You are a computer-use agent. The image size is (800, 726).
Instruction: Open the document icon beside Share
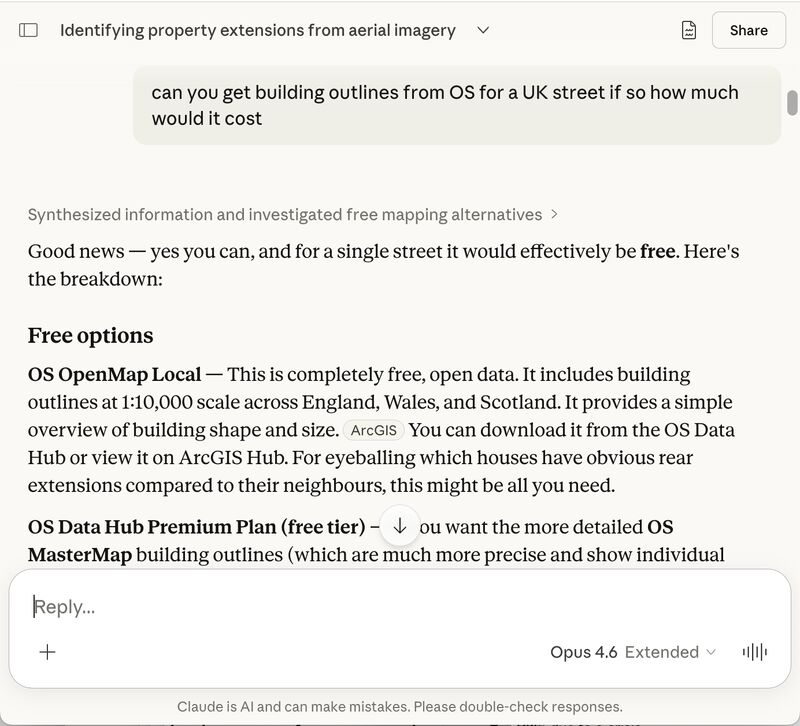coord(689,30)
